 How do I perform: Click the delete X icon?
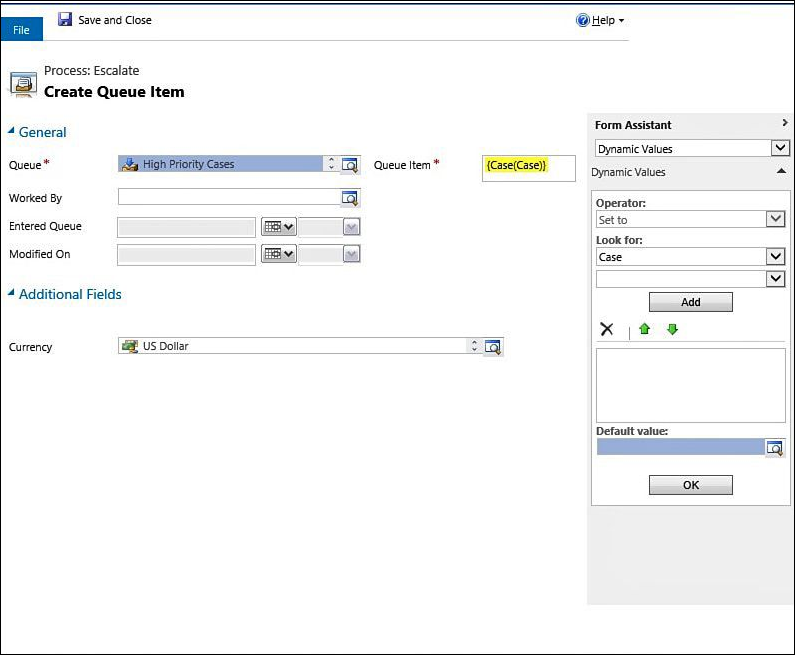606,329
